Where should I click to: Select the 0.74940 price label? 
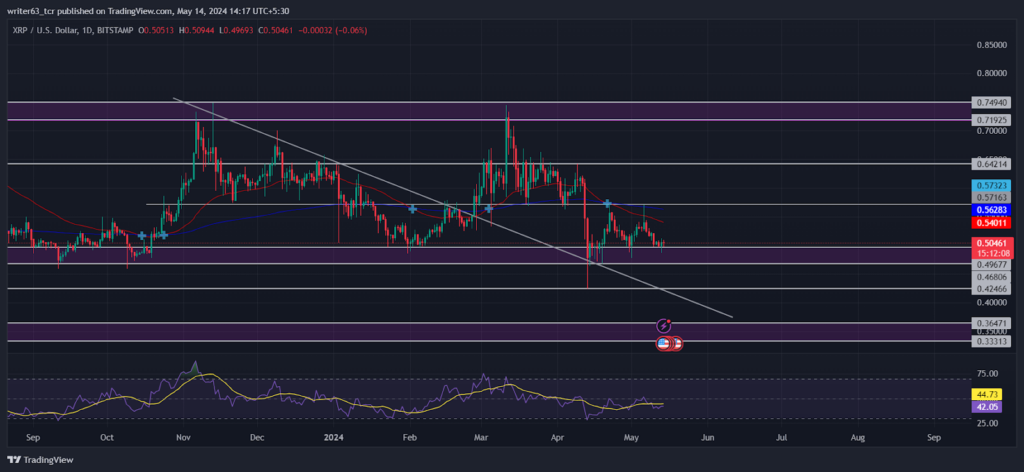pos(991,102)
